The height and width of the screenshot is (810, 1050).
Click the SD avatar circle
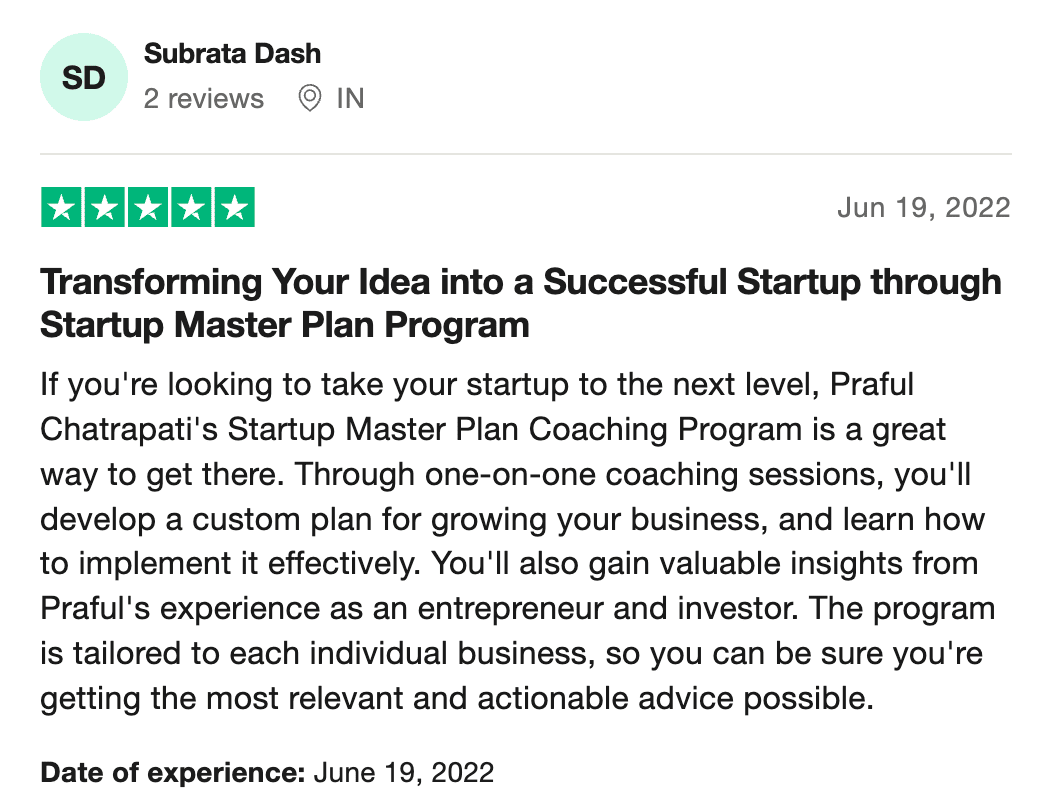pos(84,77)
